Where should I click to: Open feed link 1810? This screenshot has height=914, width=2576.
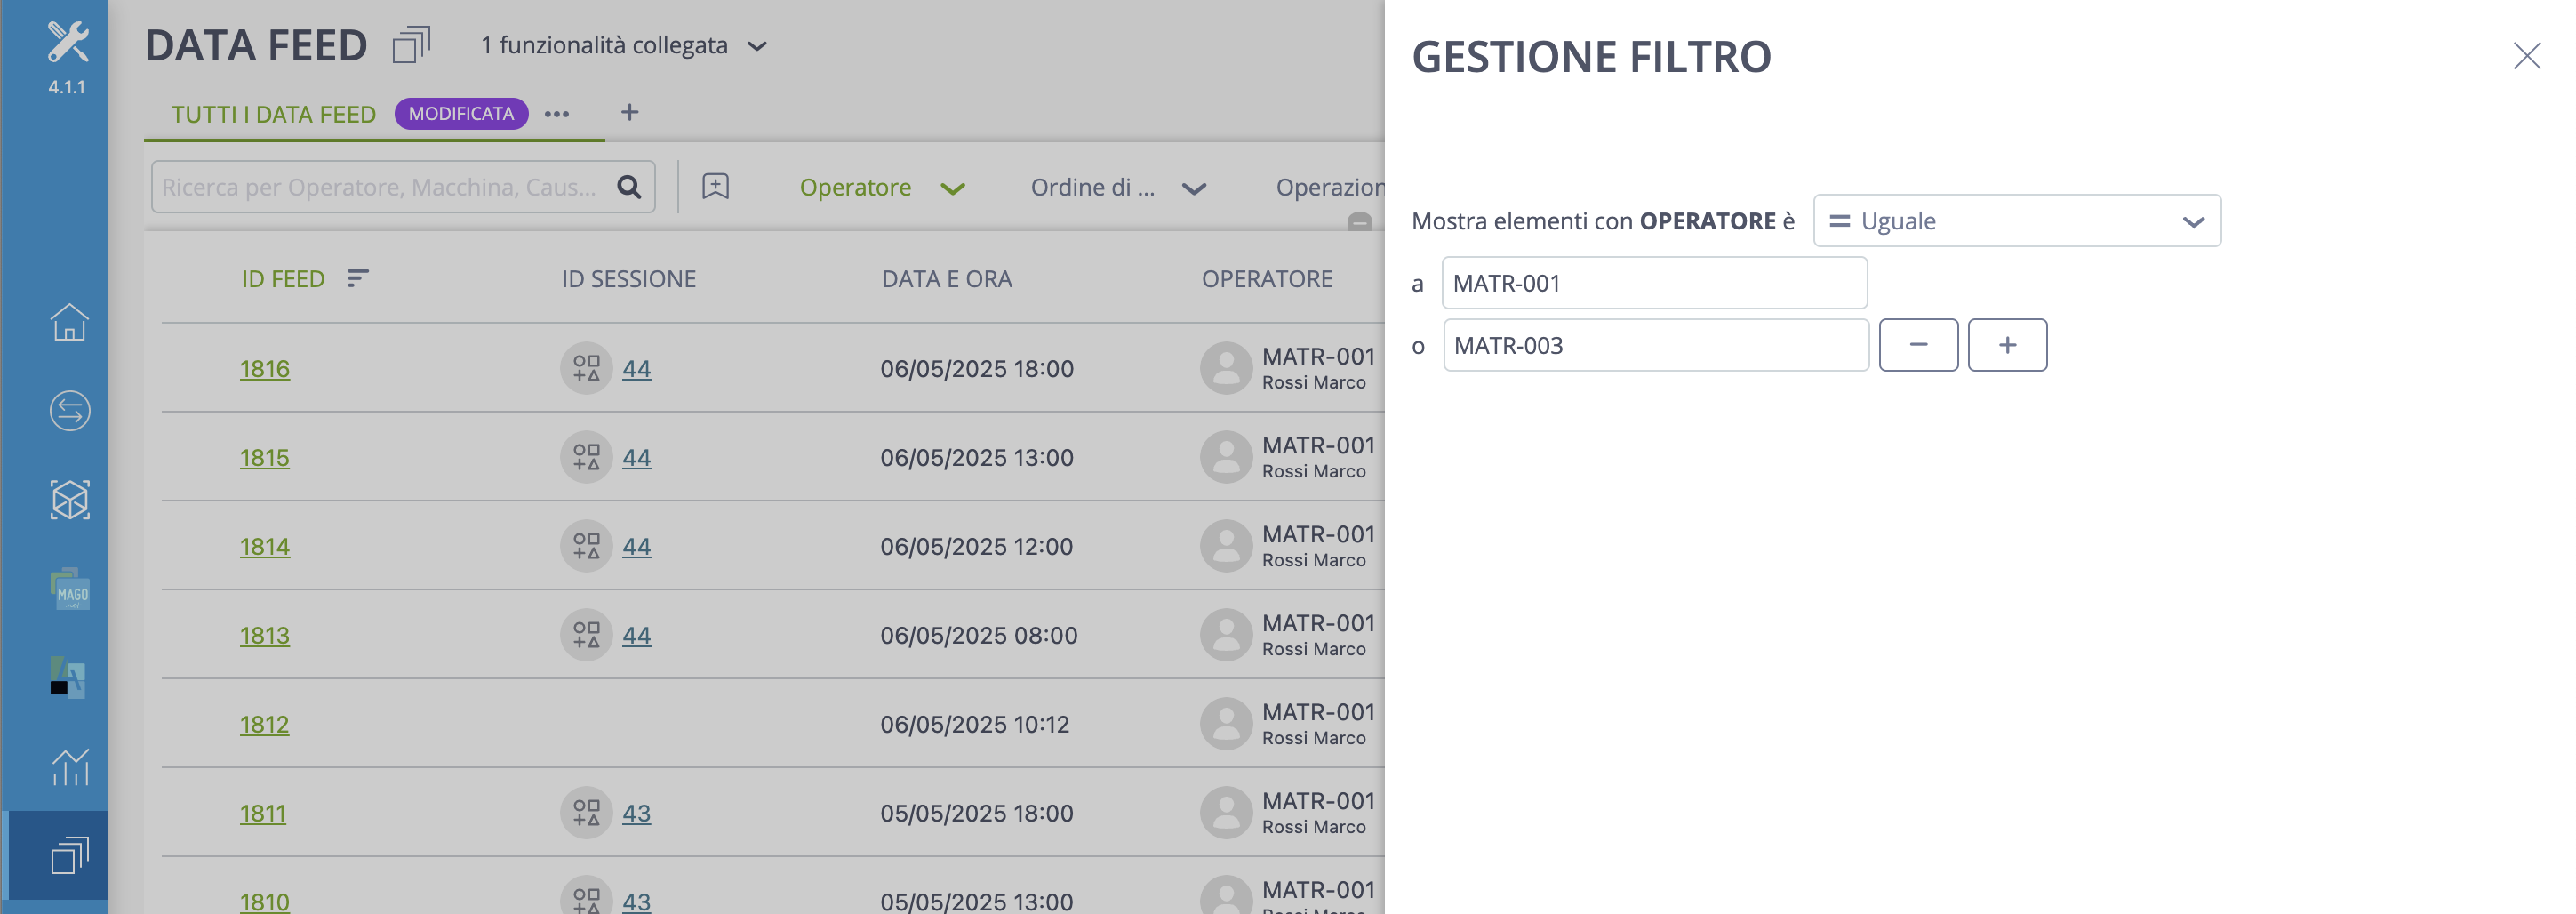point(264,901)
